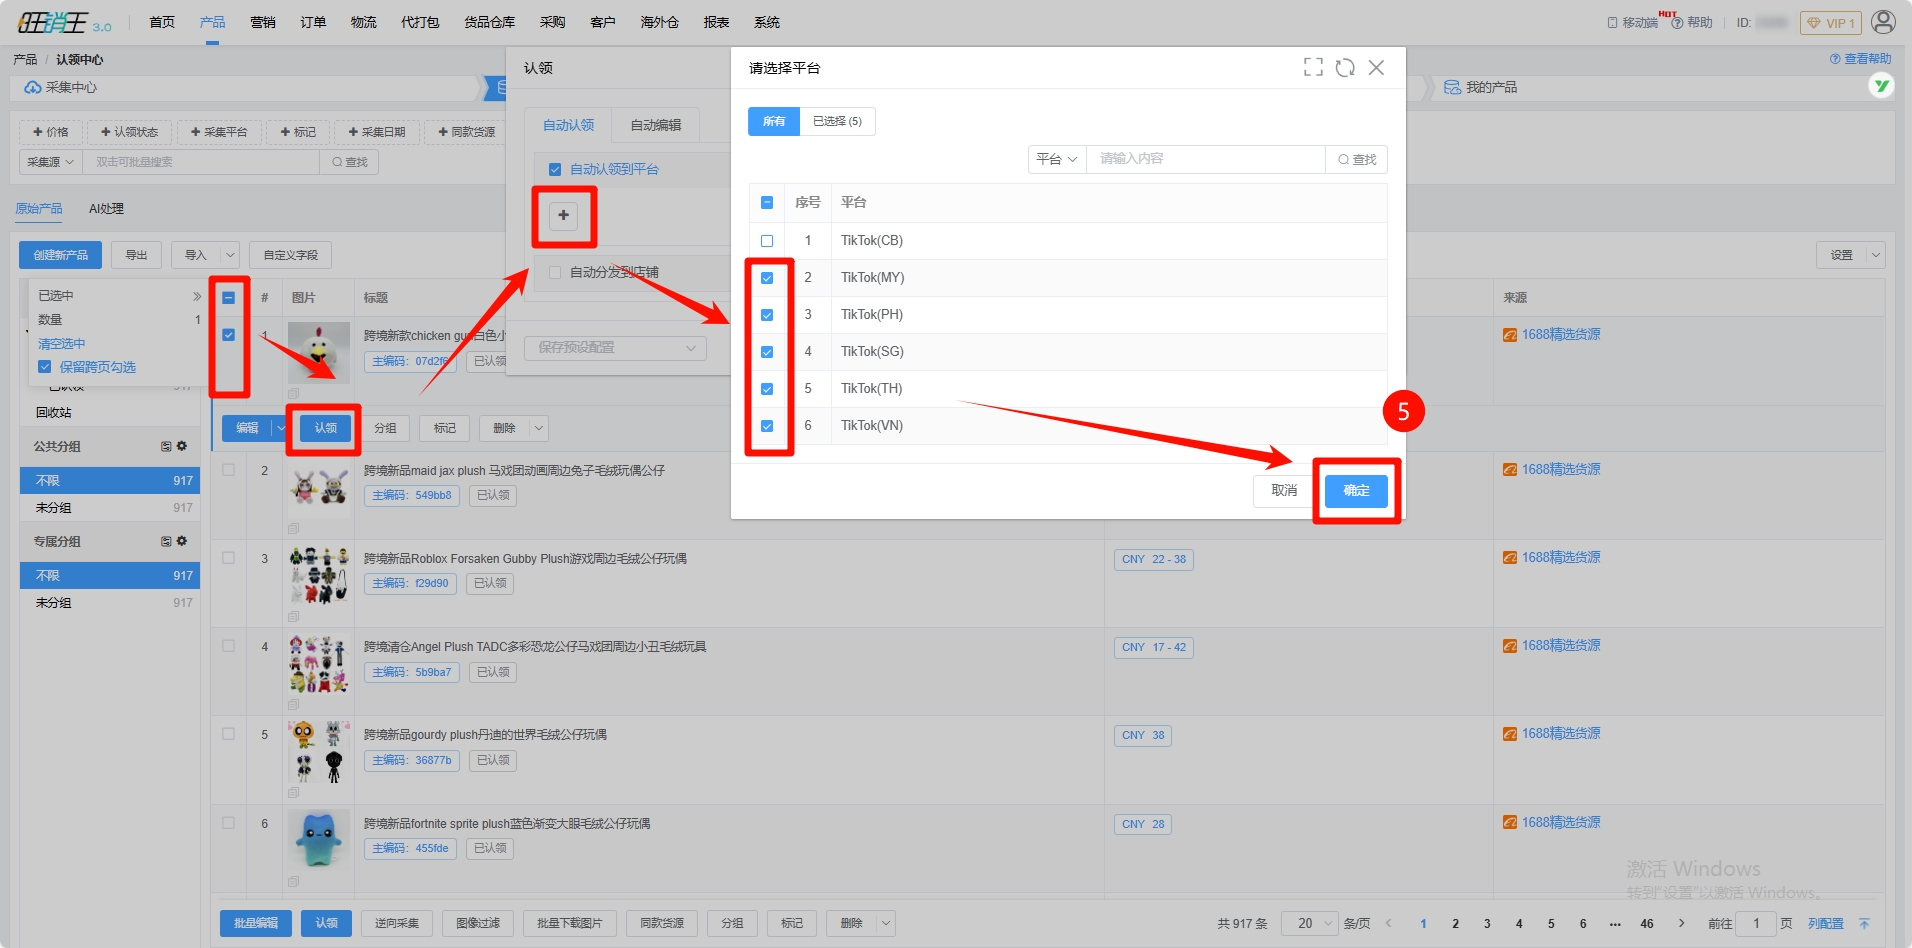Click the fullscreen icon in platform dialog
The height and width of the screenshot is (948, 1912).
[1313, 67]
